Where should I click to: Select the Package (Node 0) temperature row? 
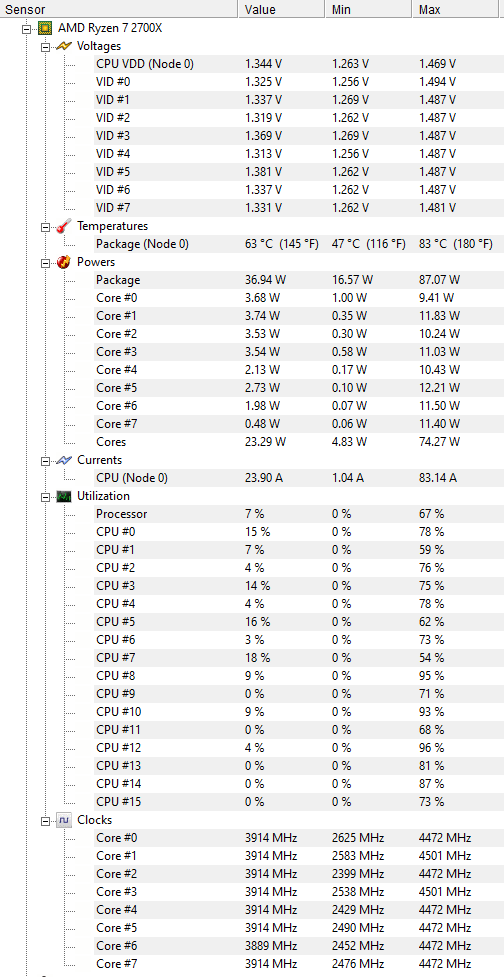point(284,244)
